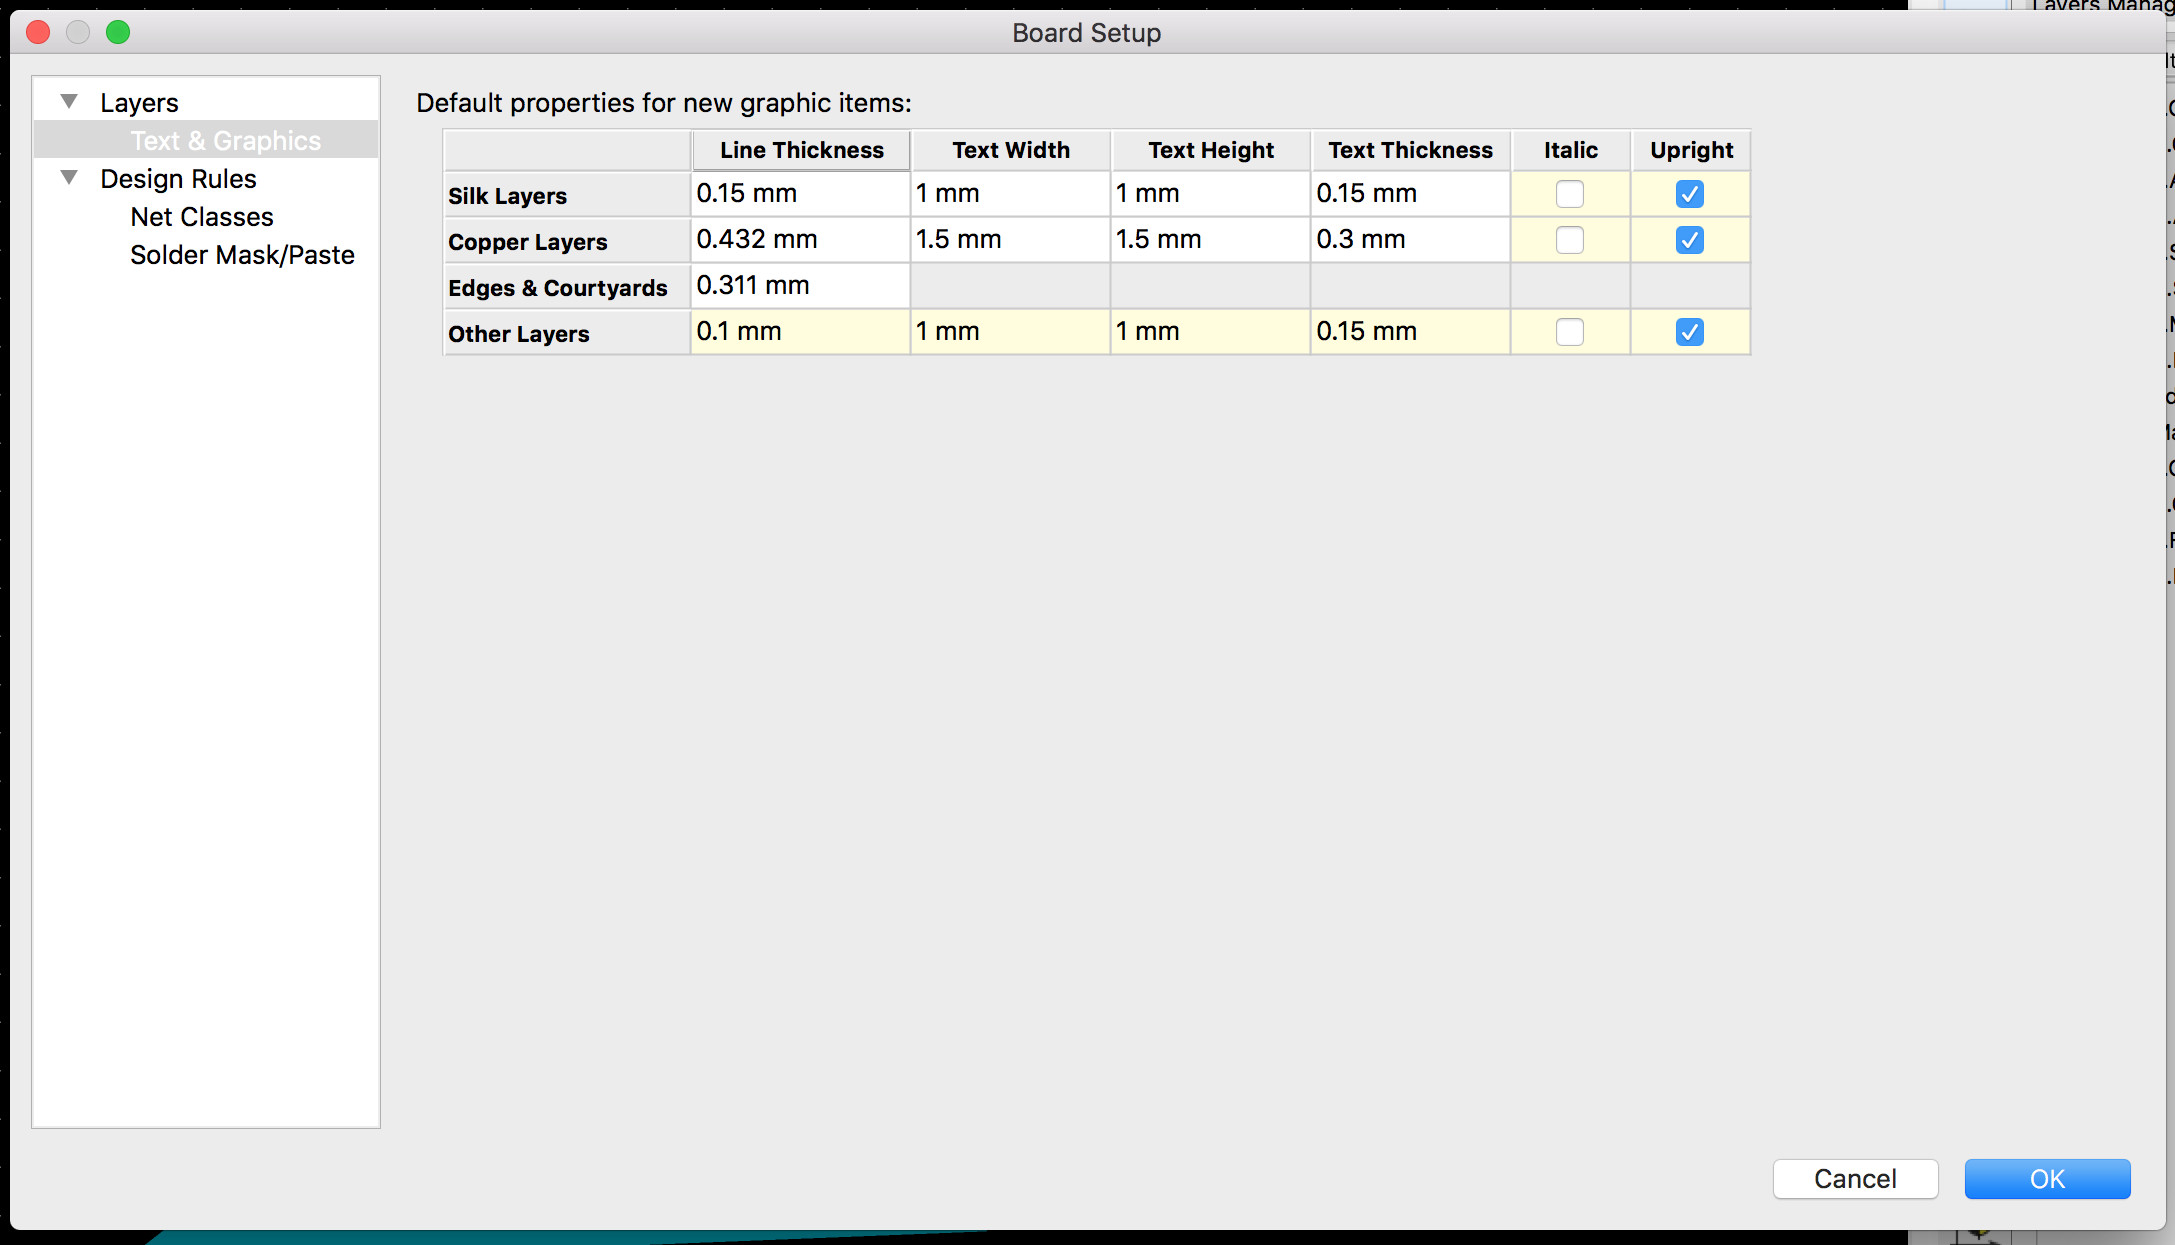The height and width of the screenshot is (1245, 2175).
Task: Edit Edges & Courtyards line thickness cell
Action: (799, 286)
